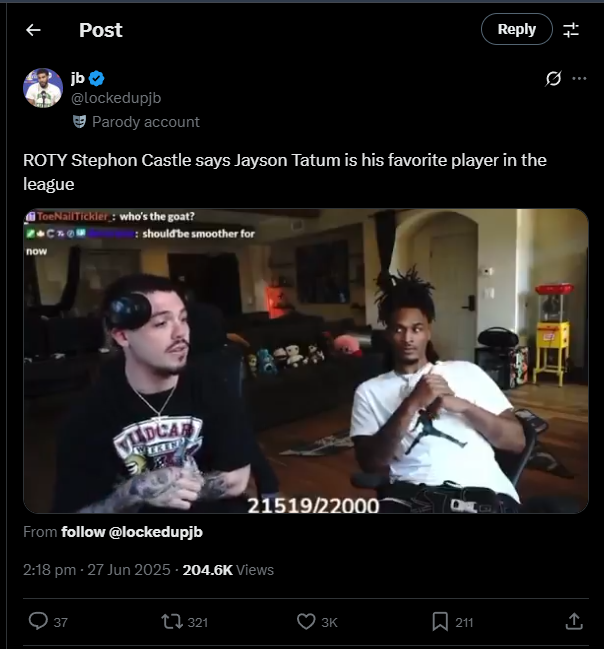Open the share post upload icon

pos(574,621)
